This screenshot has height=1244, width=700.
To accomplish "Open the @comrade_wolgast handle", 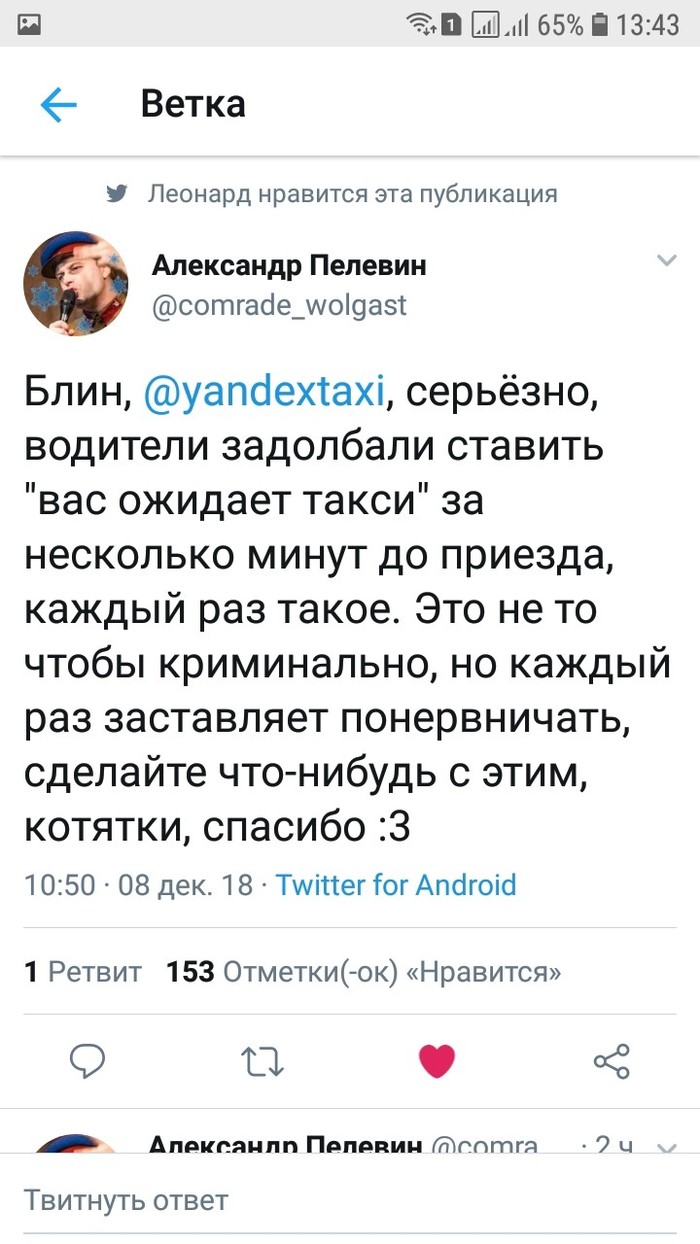I will coord(279,304).
